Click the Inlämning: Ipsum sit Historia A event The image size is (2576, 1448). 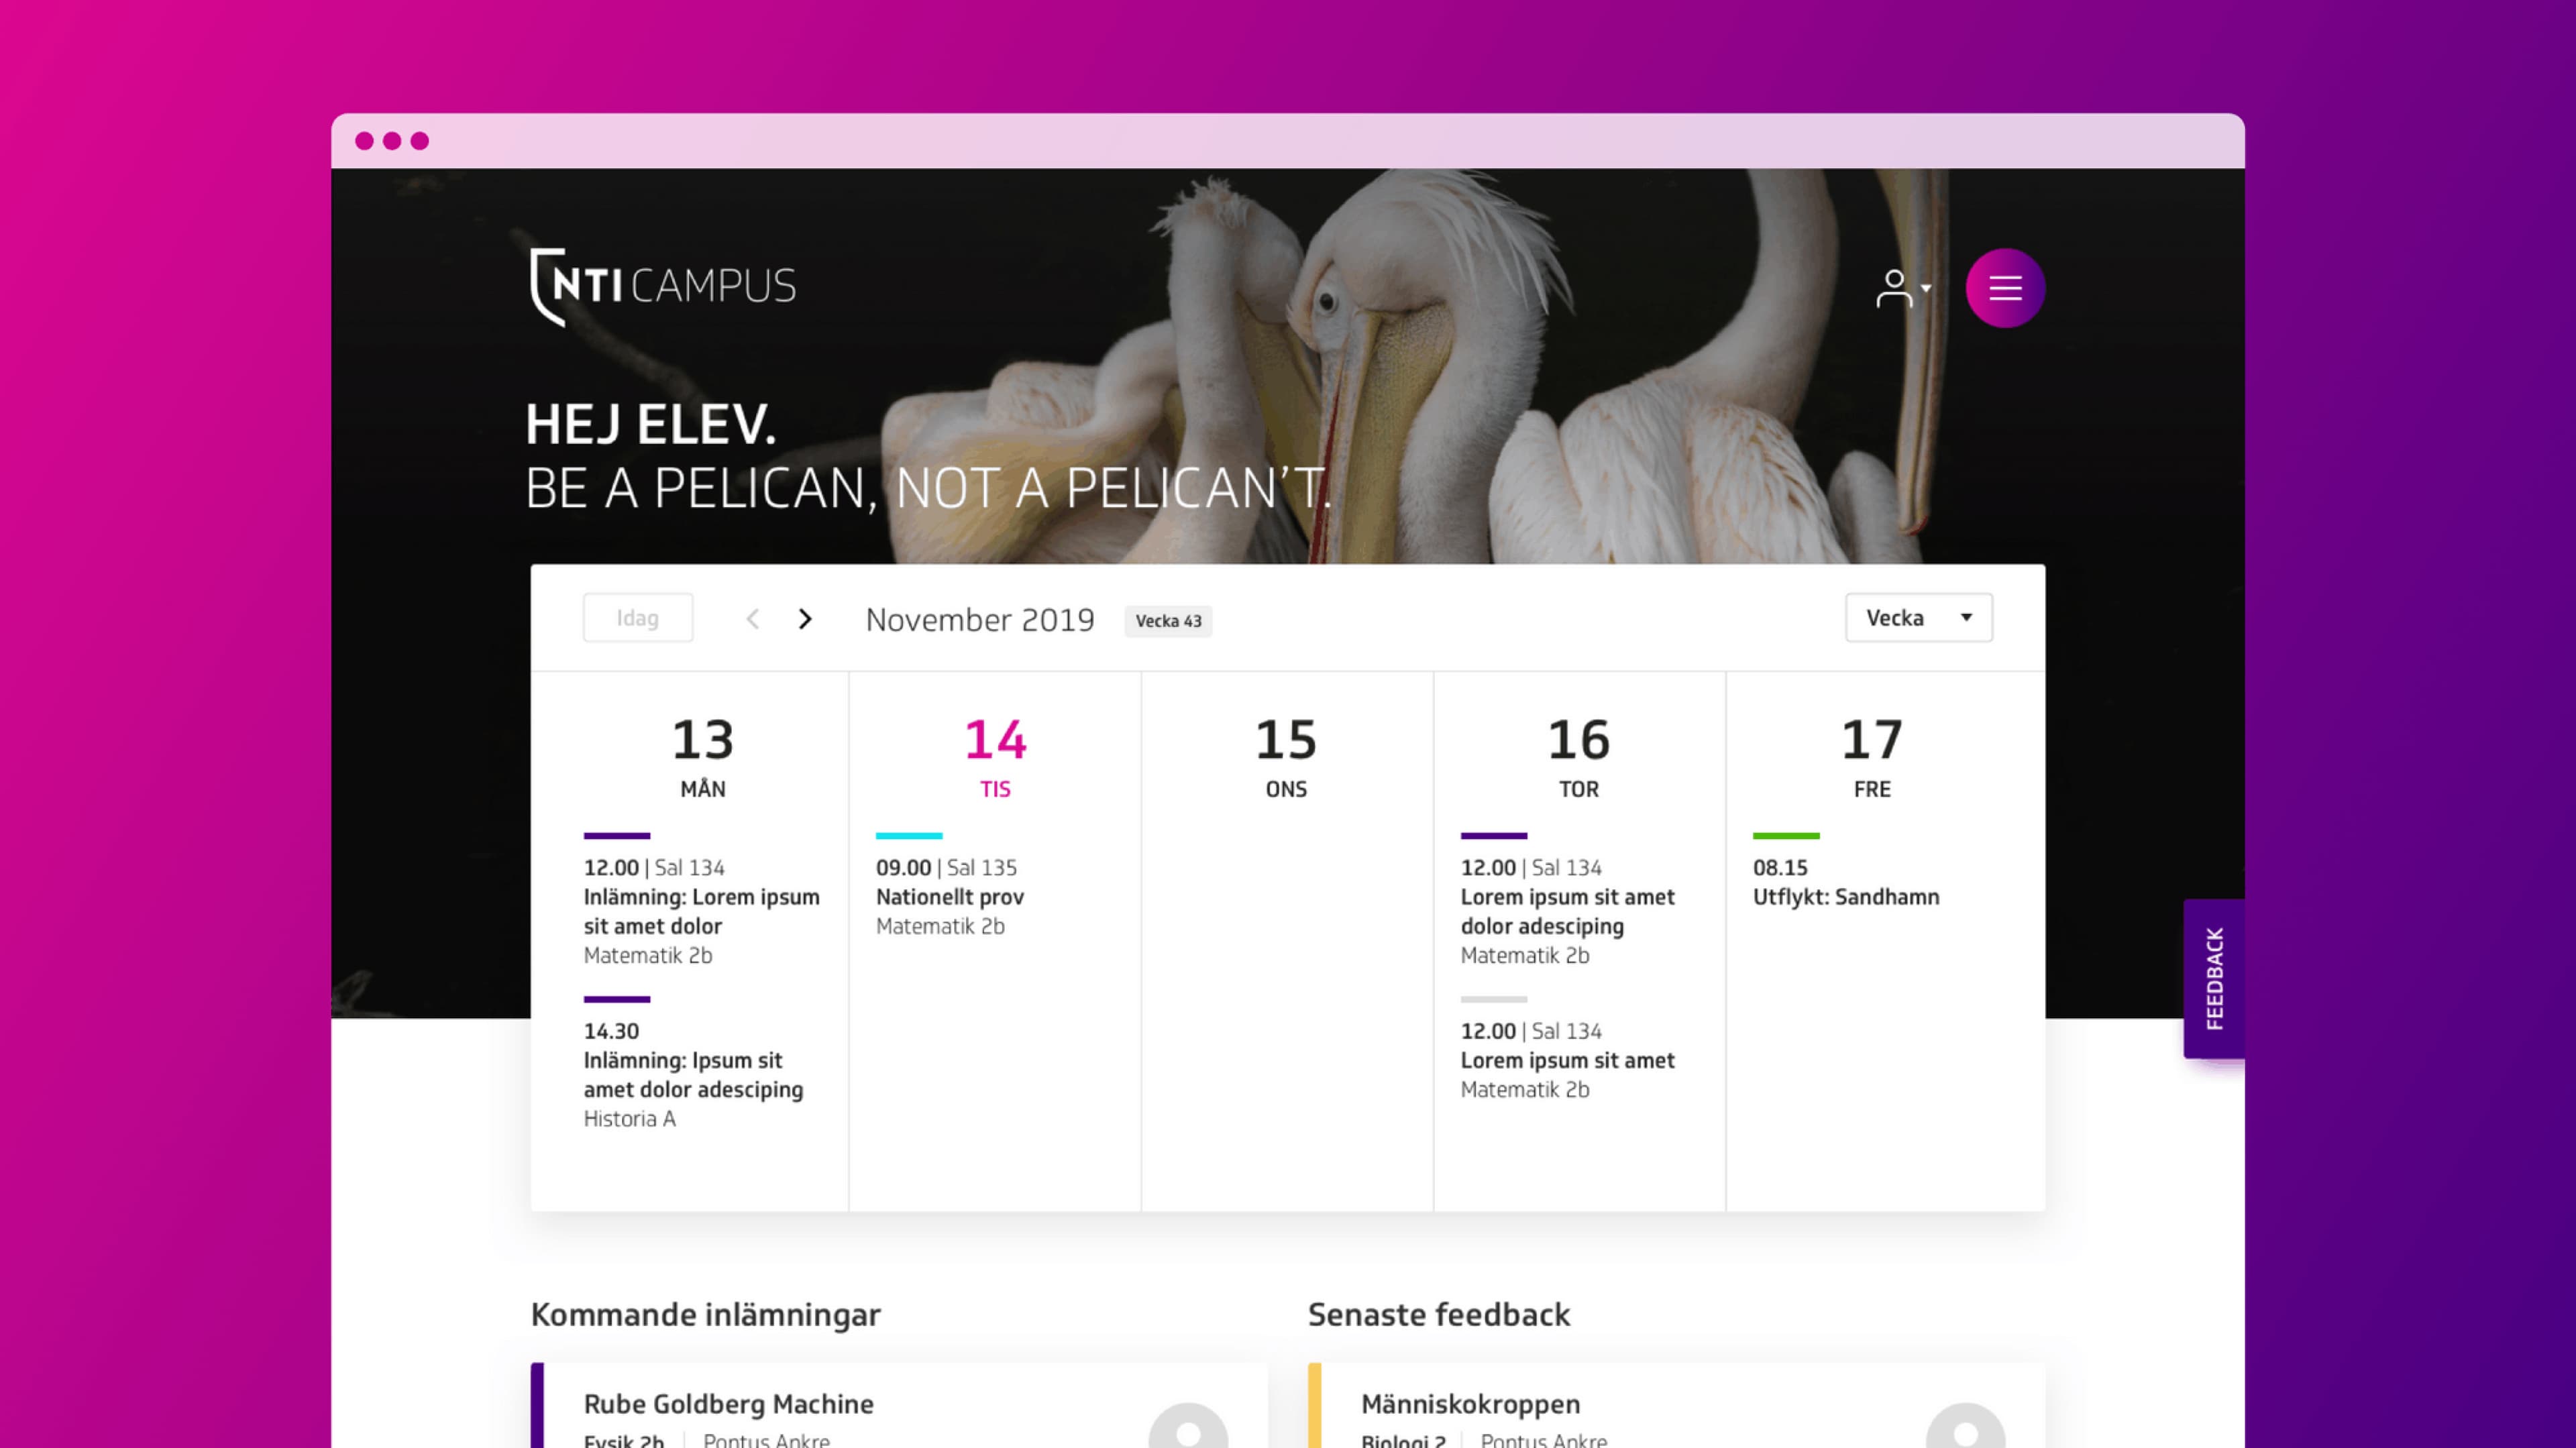(692, 1075)
